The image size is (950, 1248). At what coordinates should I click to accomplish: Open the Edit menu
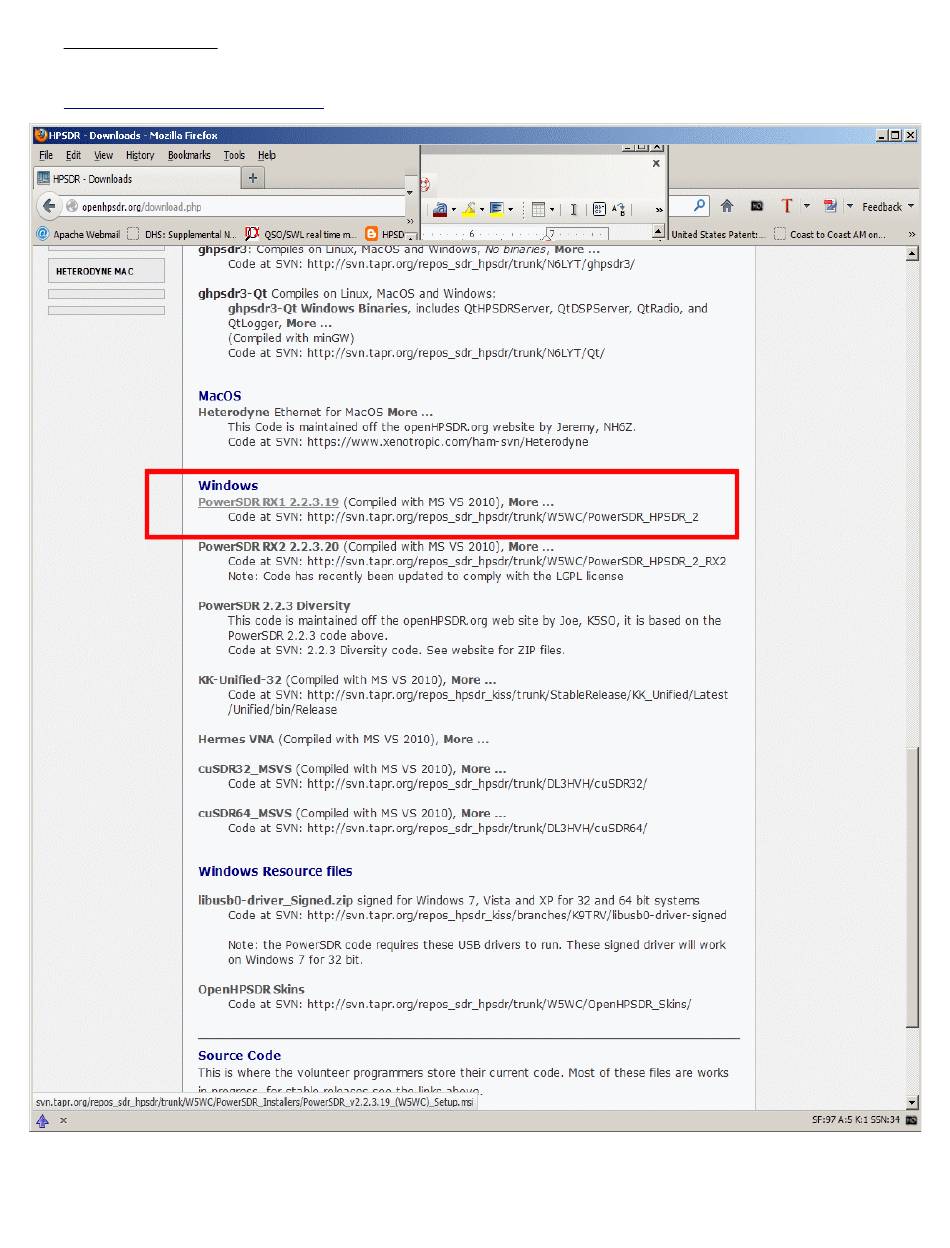[73, 155]
